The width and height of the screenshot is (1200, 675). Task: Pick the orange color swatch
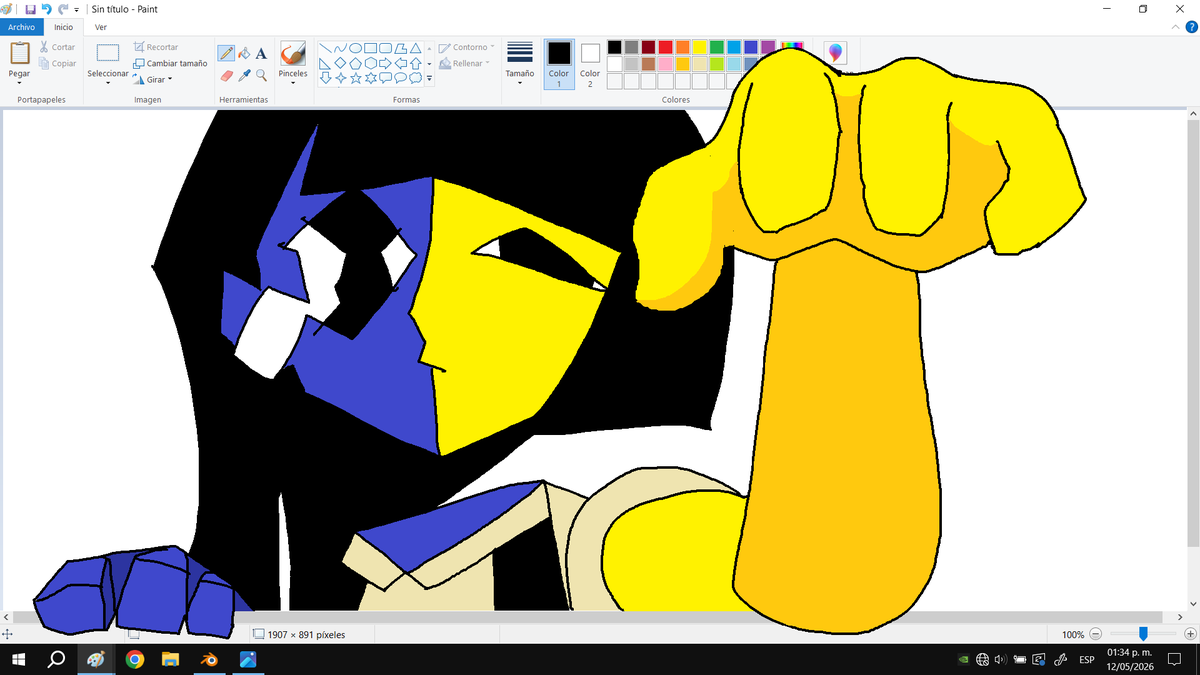[x=683, y=47]
